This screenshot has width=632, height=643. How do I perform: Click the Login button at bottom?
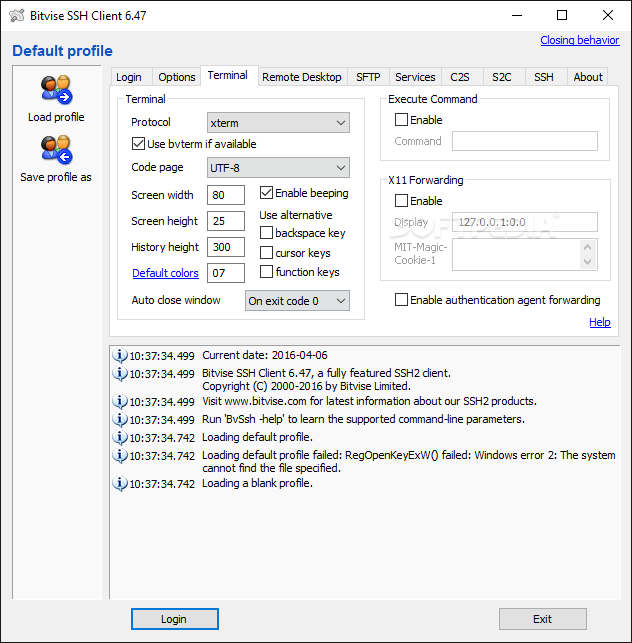[175, 619]
